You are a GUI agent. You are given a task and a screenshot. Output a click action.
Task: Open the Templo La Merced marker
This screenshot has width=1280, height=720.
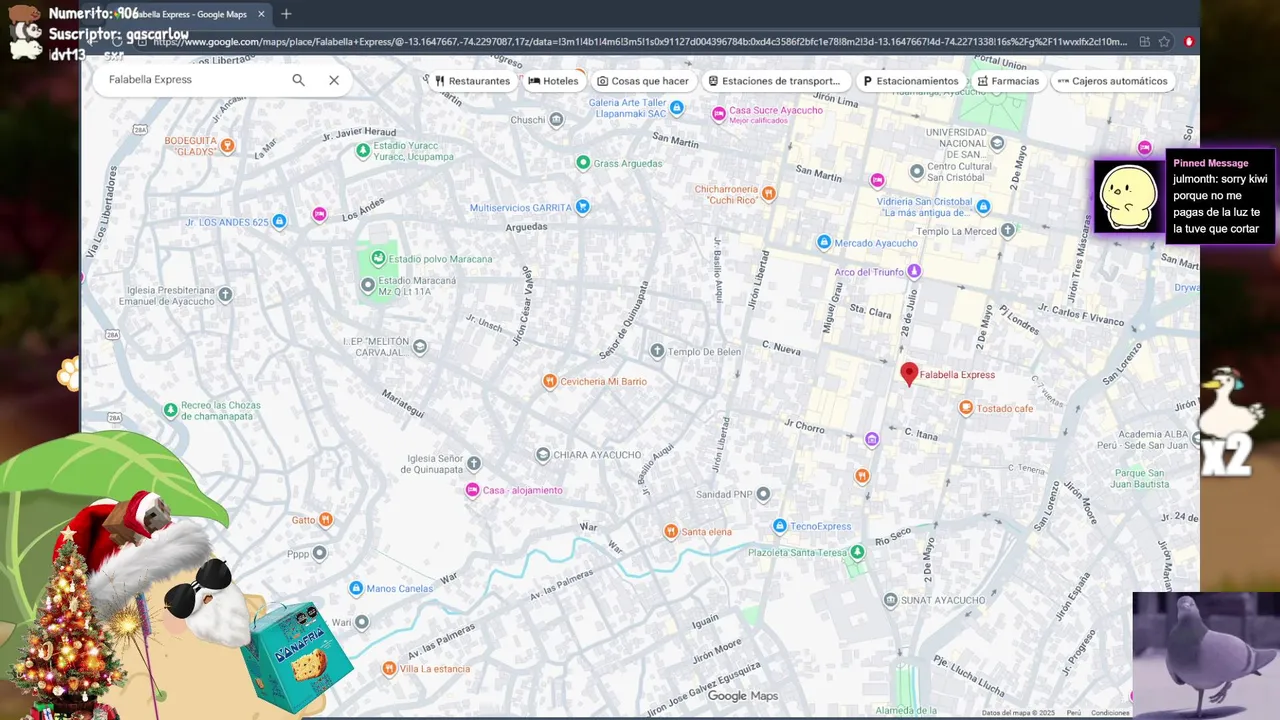(x=1008, y=231)
